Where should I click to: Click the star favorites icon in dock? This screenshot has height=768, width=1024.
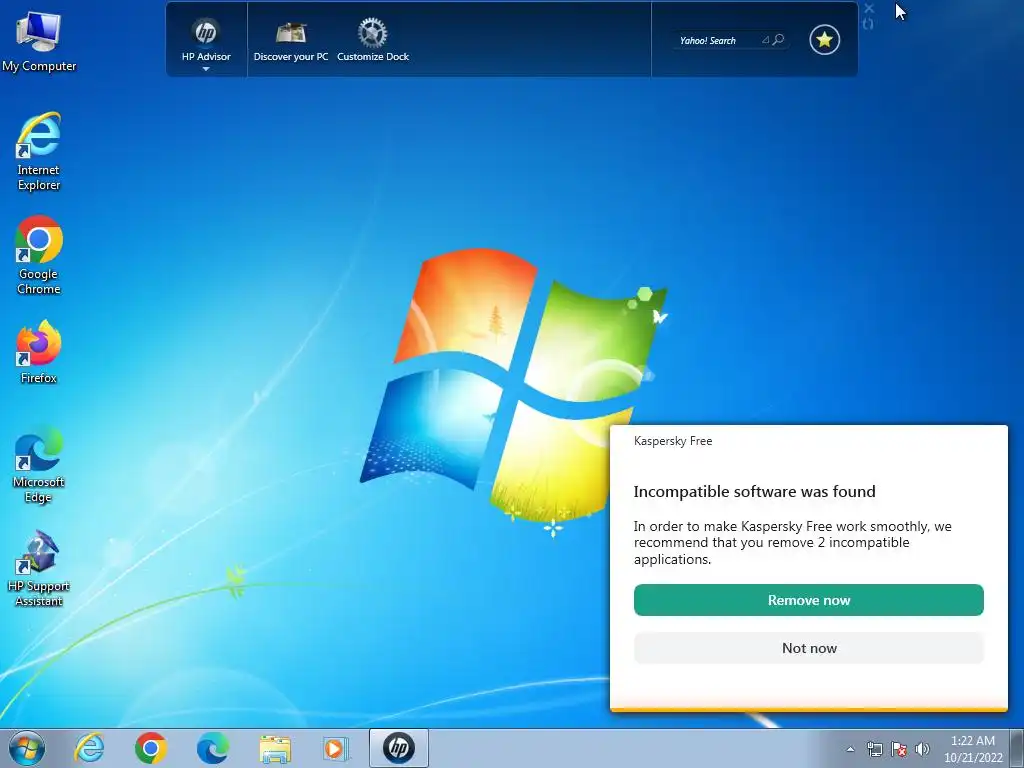(824, 40)
